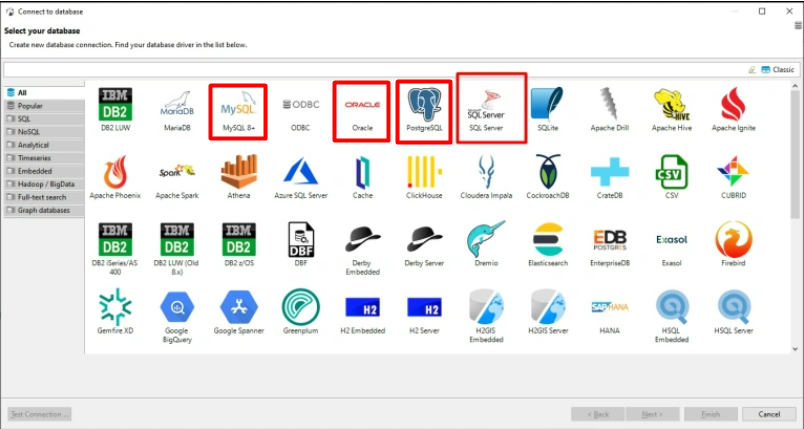Choose the Gemfire XD driver
Image resolution: width=804 pixels, height=429 pixels.
[x=115, y=313]
